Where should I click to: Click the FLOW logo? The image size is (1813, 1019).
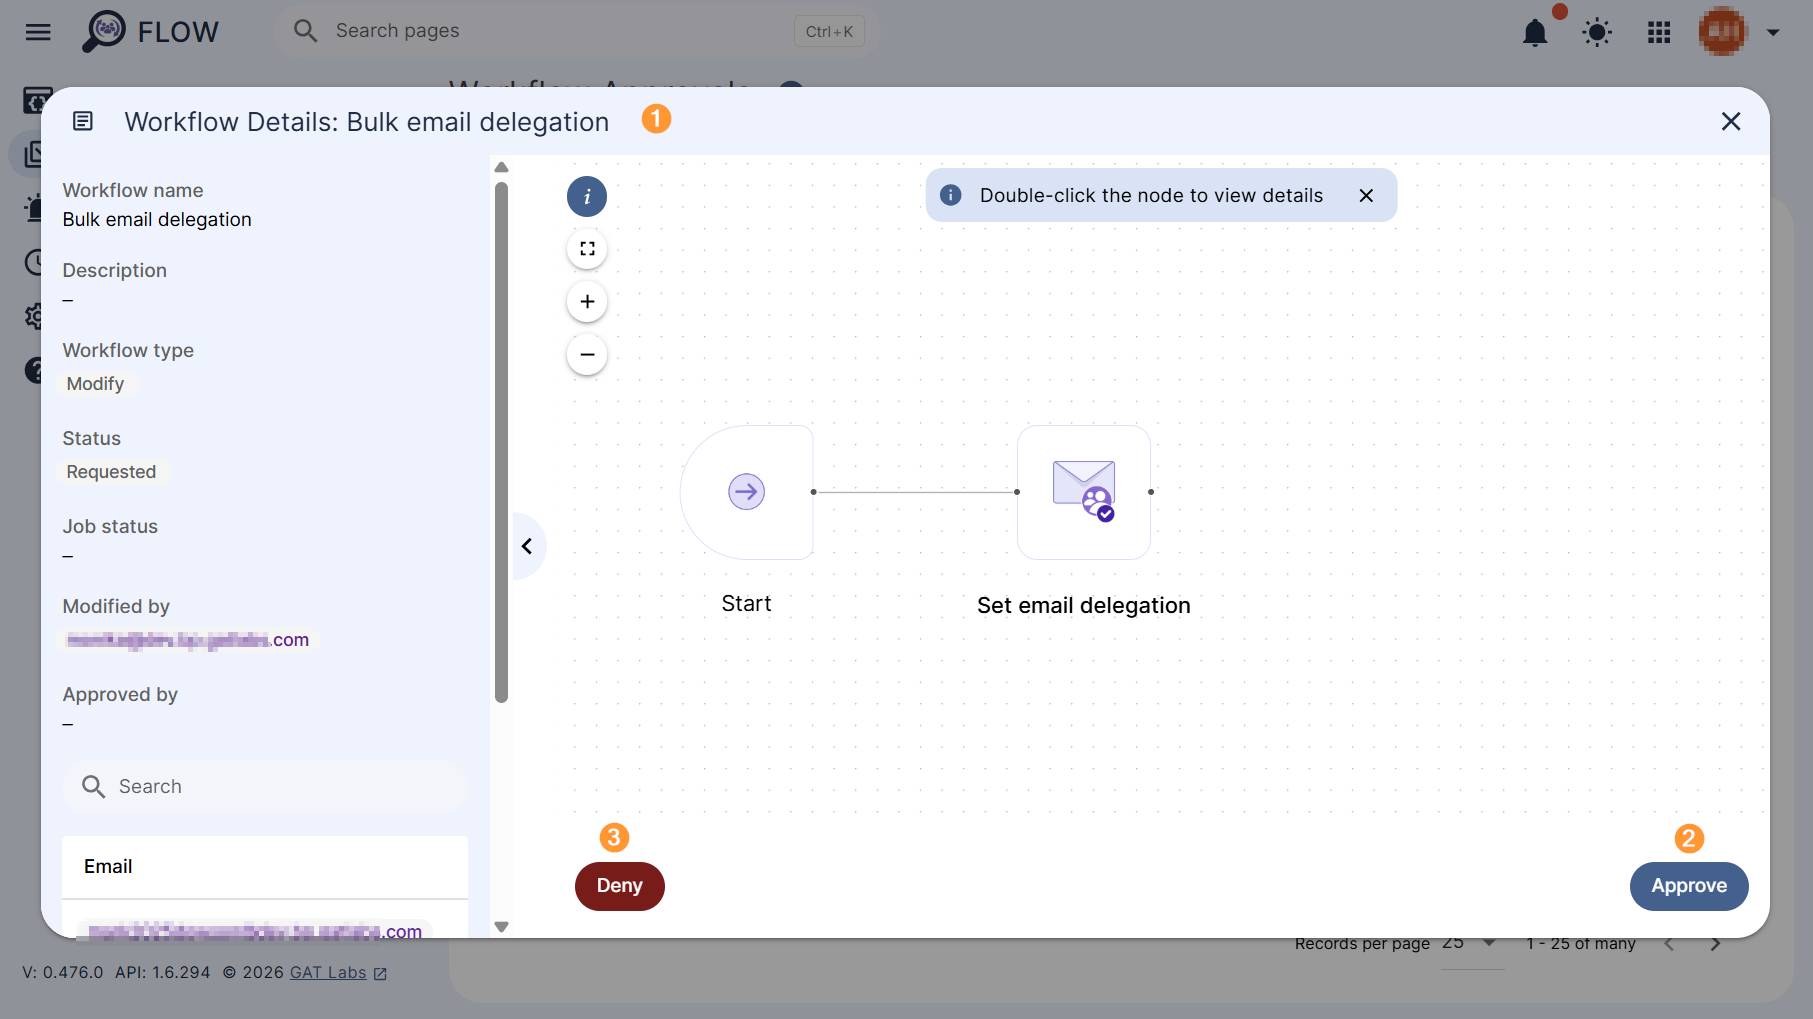(x=150, y=31)
